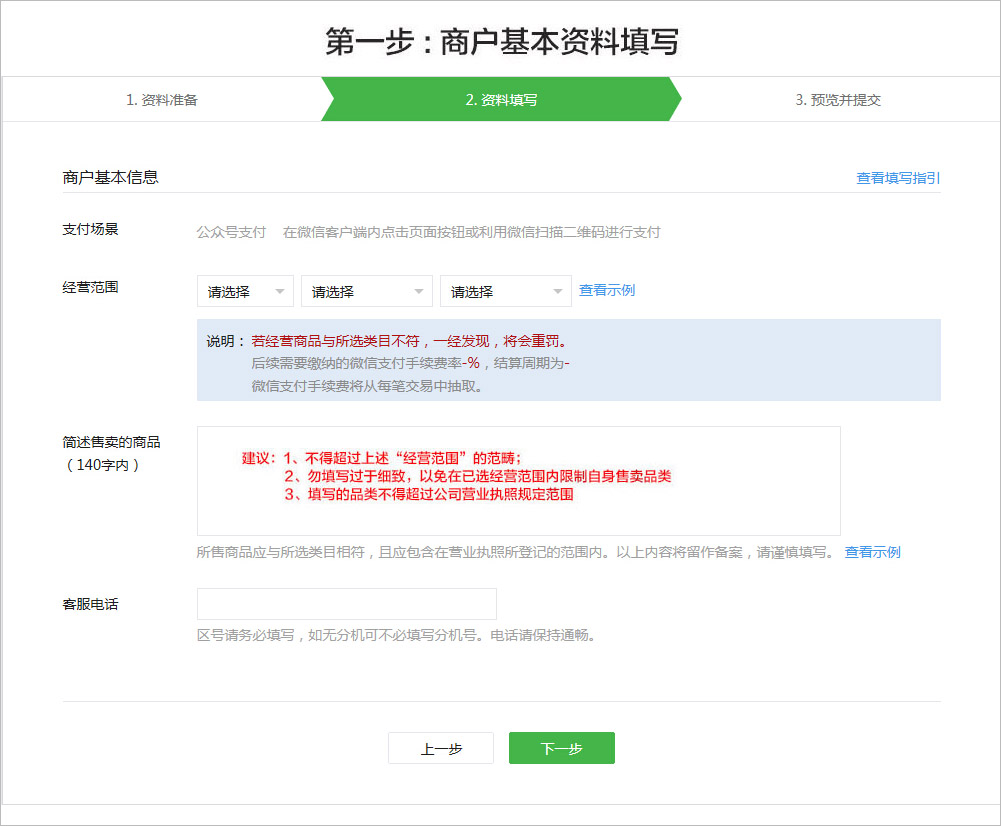Click 查看示例 beside the 经营范围 dropdowns
The width and height of the screenshot is (1001, 826).
tap(607, 290)
